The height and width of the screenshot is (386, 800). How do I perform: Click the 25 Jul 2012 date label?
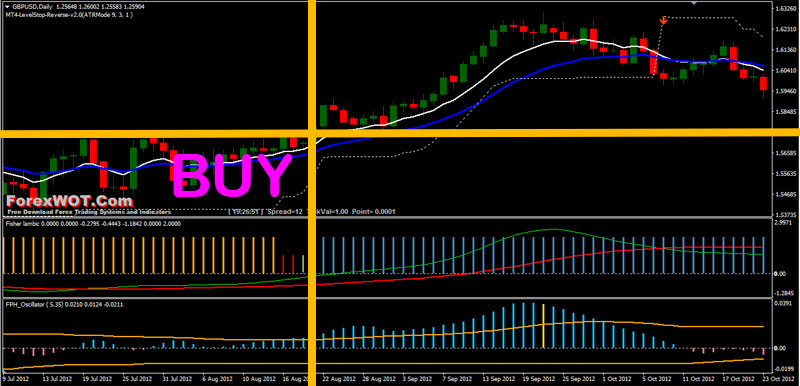pos(137,379)
